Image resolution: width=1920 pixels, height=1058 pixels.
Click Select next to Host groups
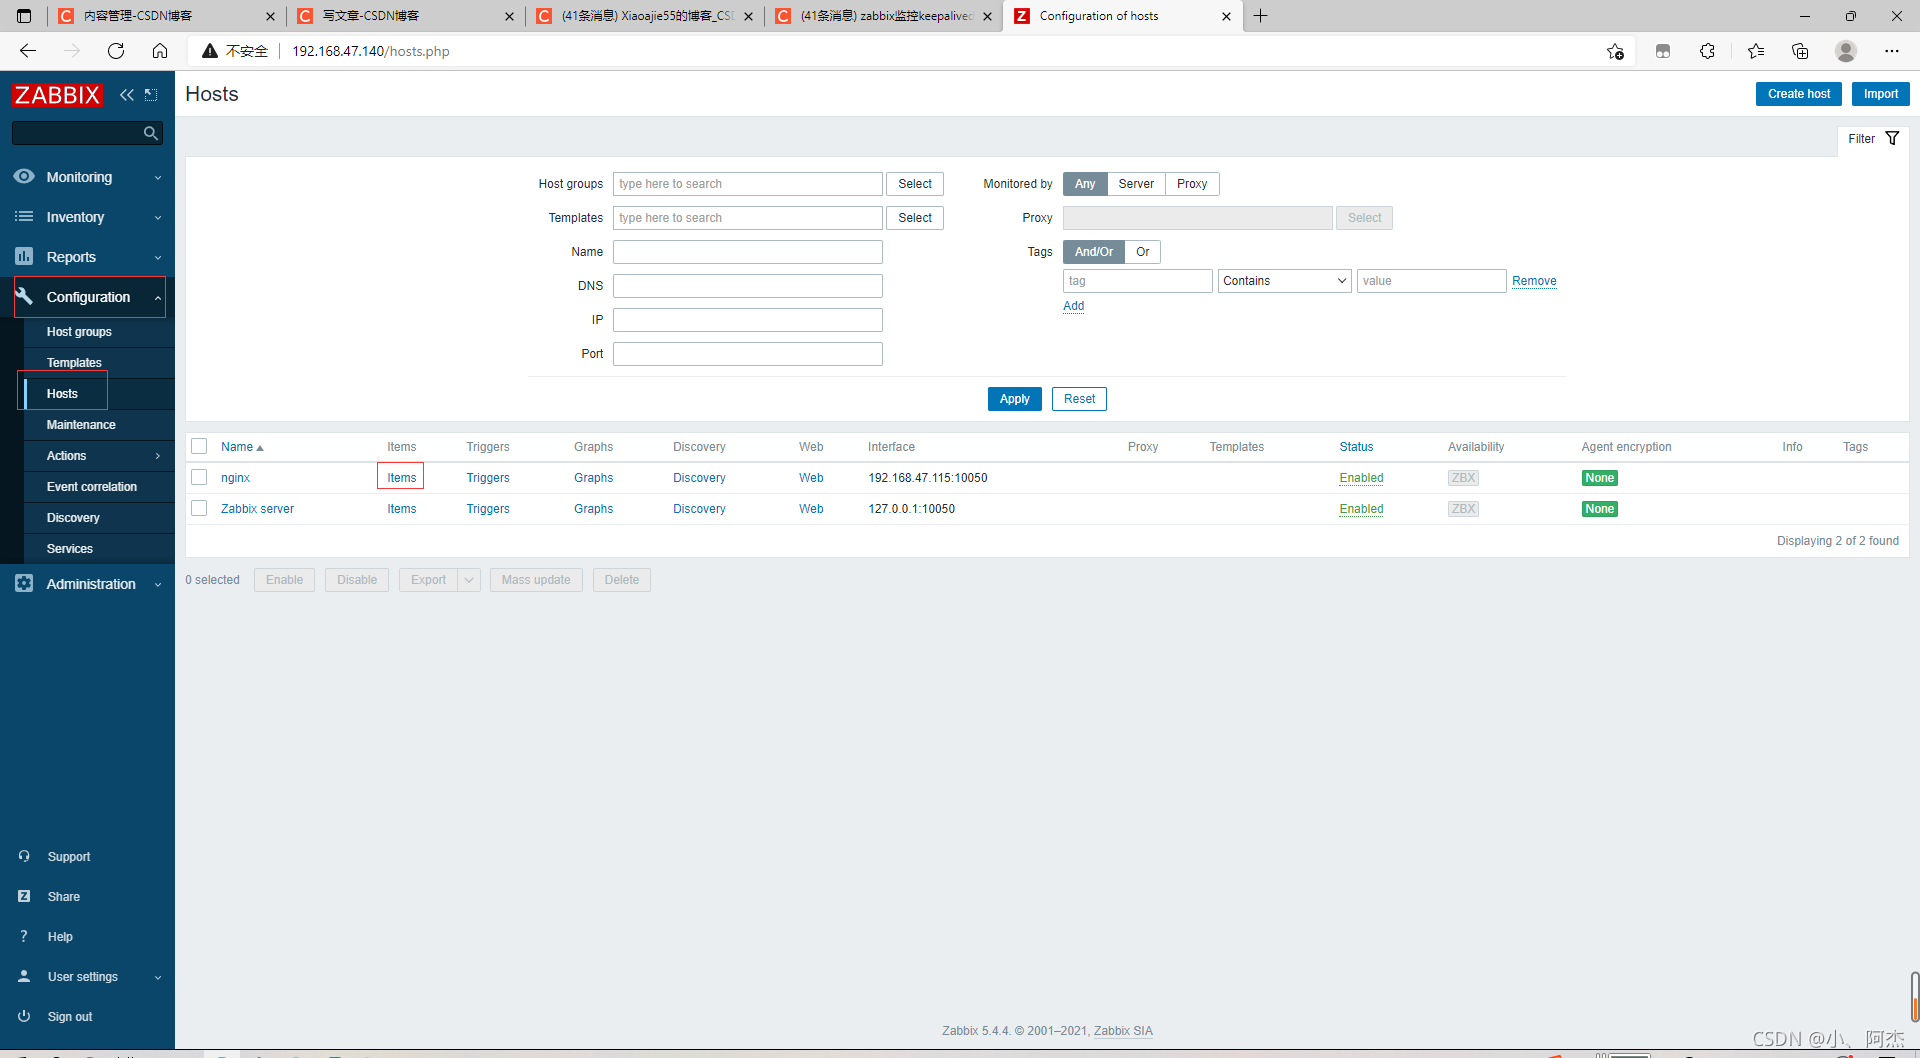(914, 184)
